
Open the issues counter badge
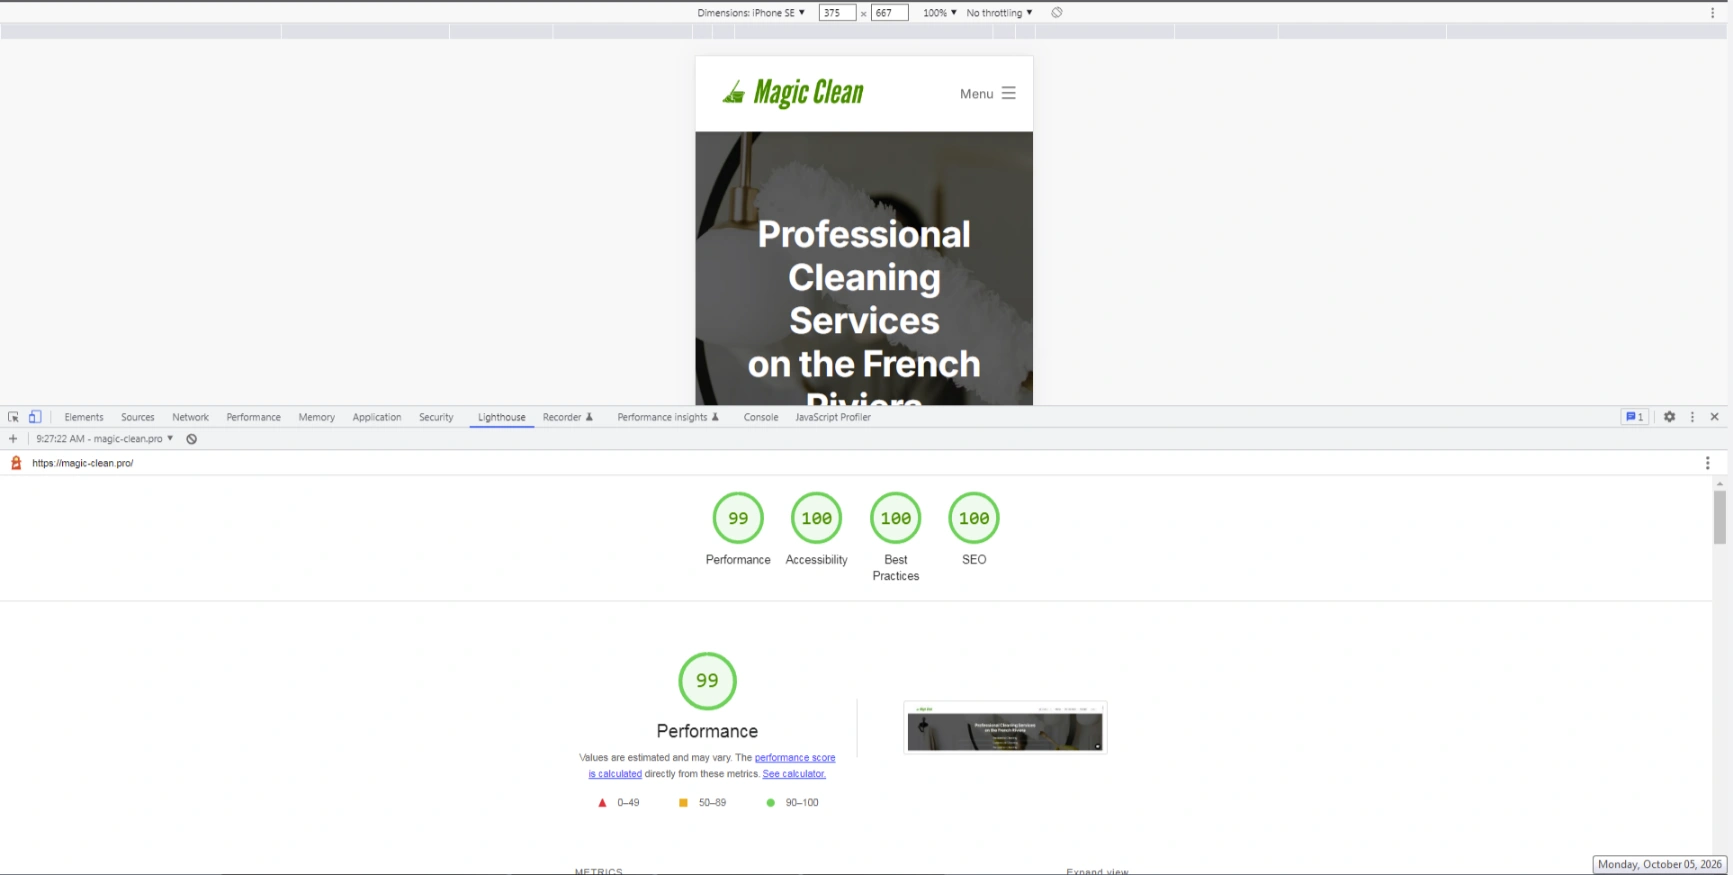coord(1634,417)
